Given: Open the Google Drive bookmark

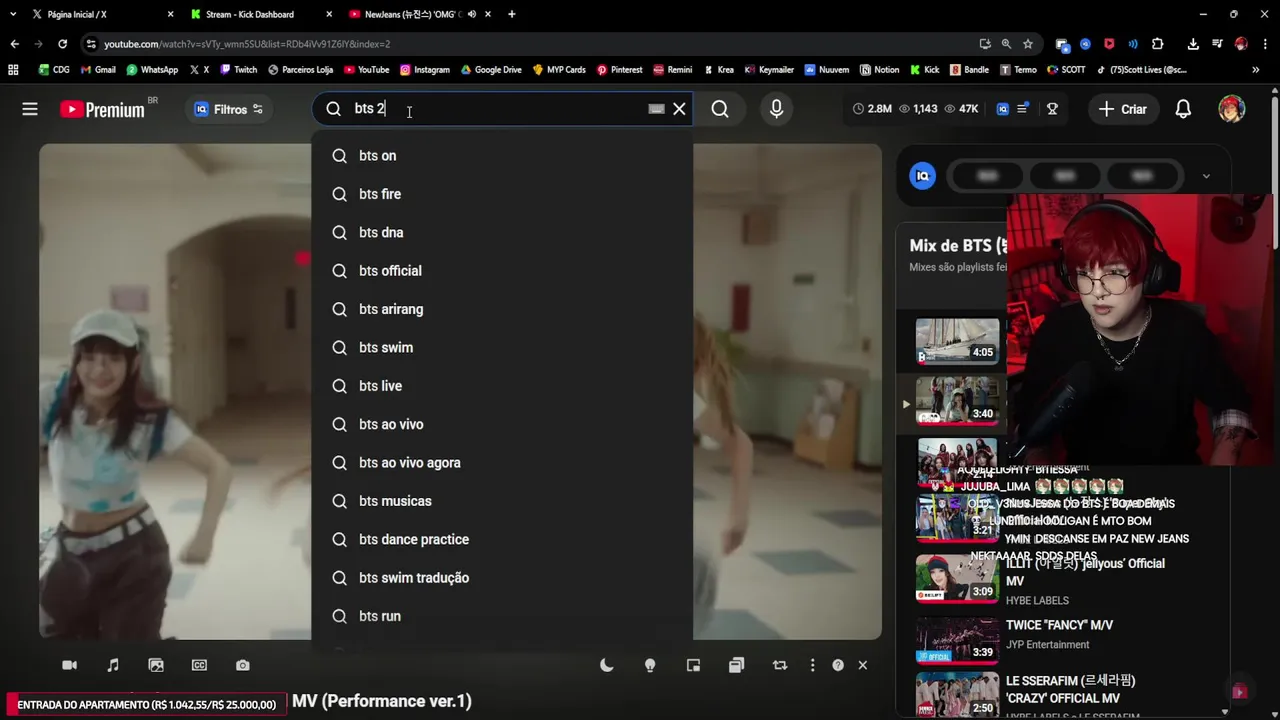Looking at the screenshot, I should click(x=490, y=70).
